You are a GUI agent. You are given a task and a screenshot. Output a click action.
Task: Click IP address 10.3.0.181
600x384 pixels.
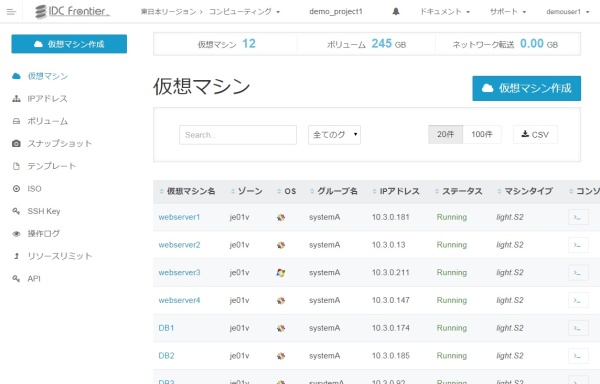pos(390,217)
